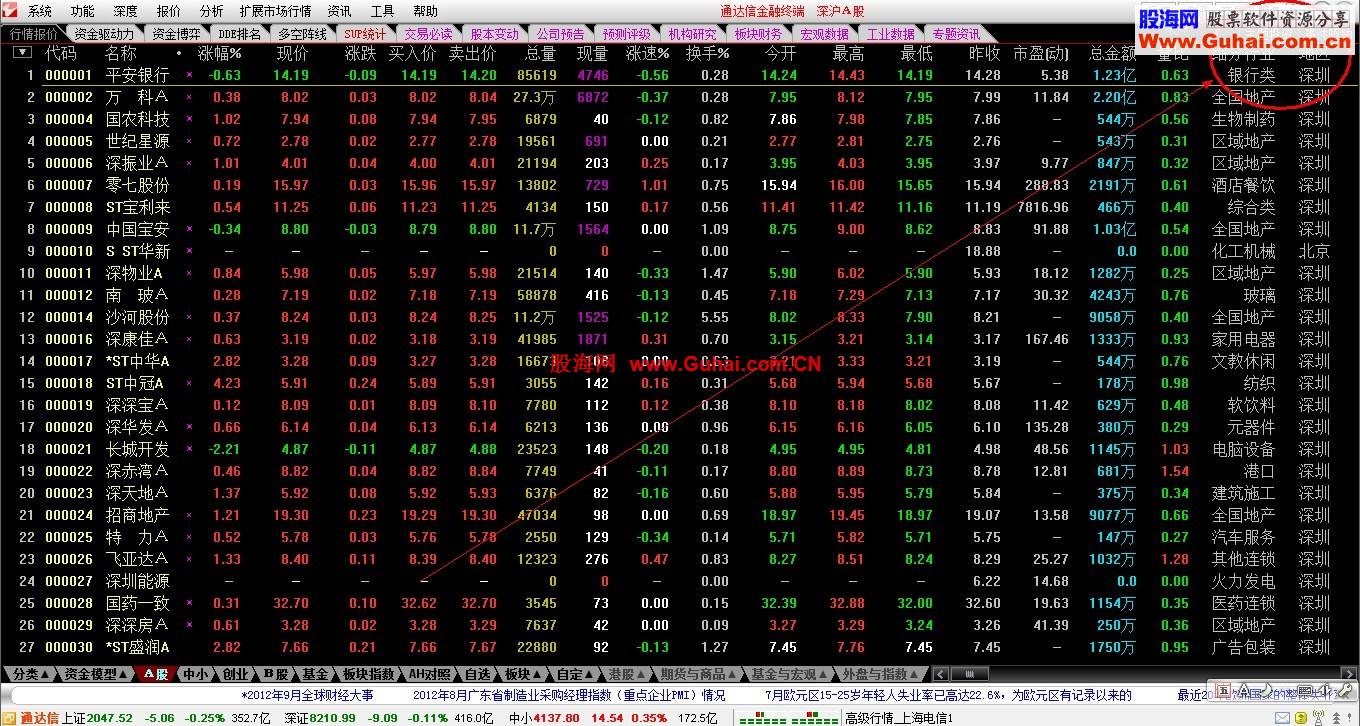Open the 扩展市场行情 menu

point(275,11)
